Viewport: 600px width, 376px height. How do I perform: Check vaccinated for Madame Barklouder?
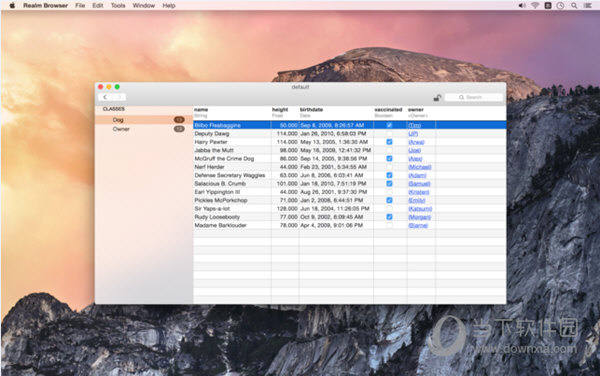click(389, 225)
